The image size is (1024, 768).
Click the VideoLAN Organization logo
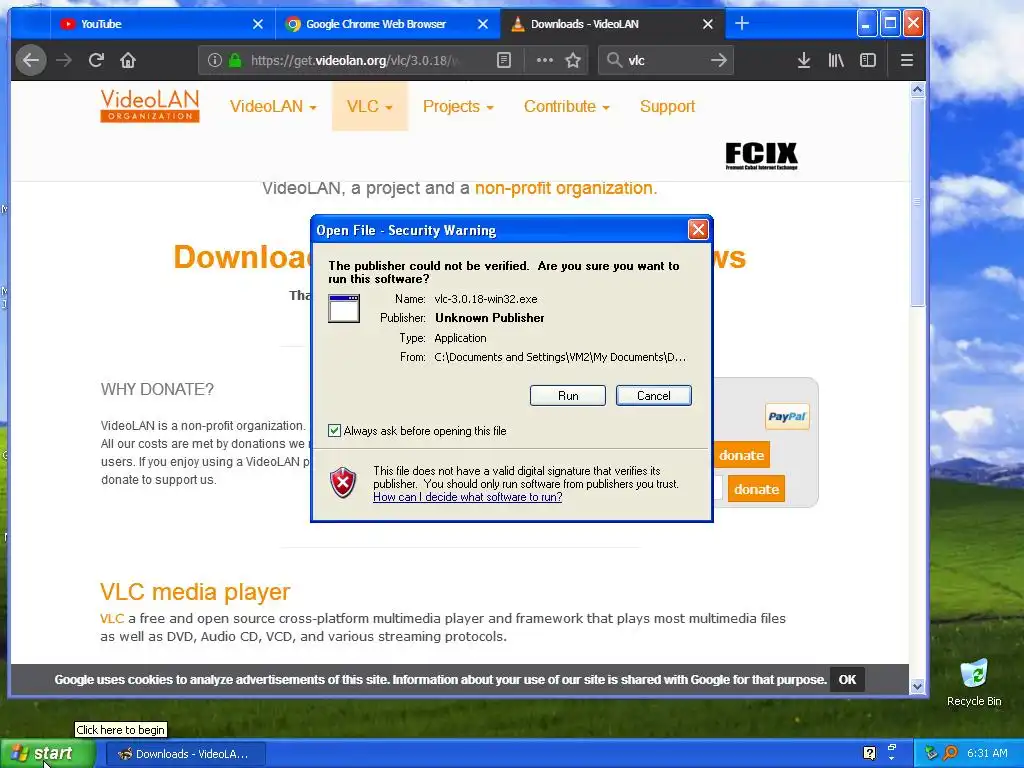[150, 106]
